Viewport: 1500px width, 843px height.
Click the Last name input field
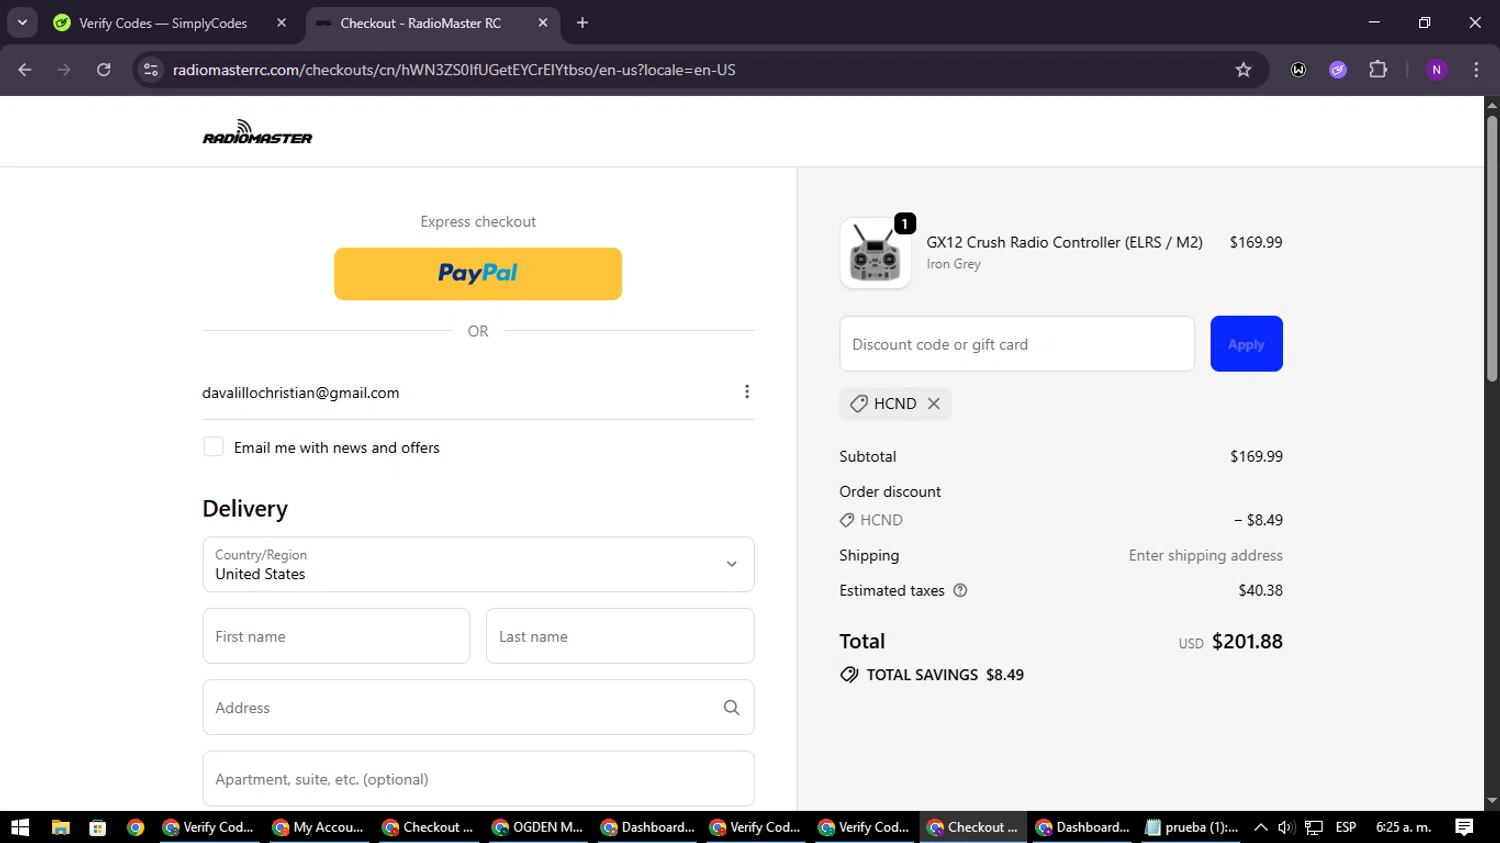pyautogui.click(x=620, y=636)
